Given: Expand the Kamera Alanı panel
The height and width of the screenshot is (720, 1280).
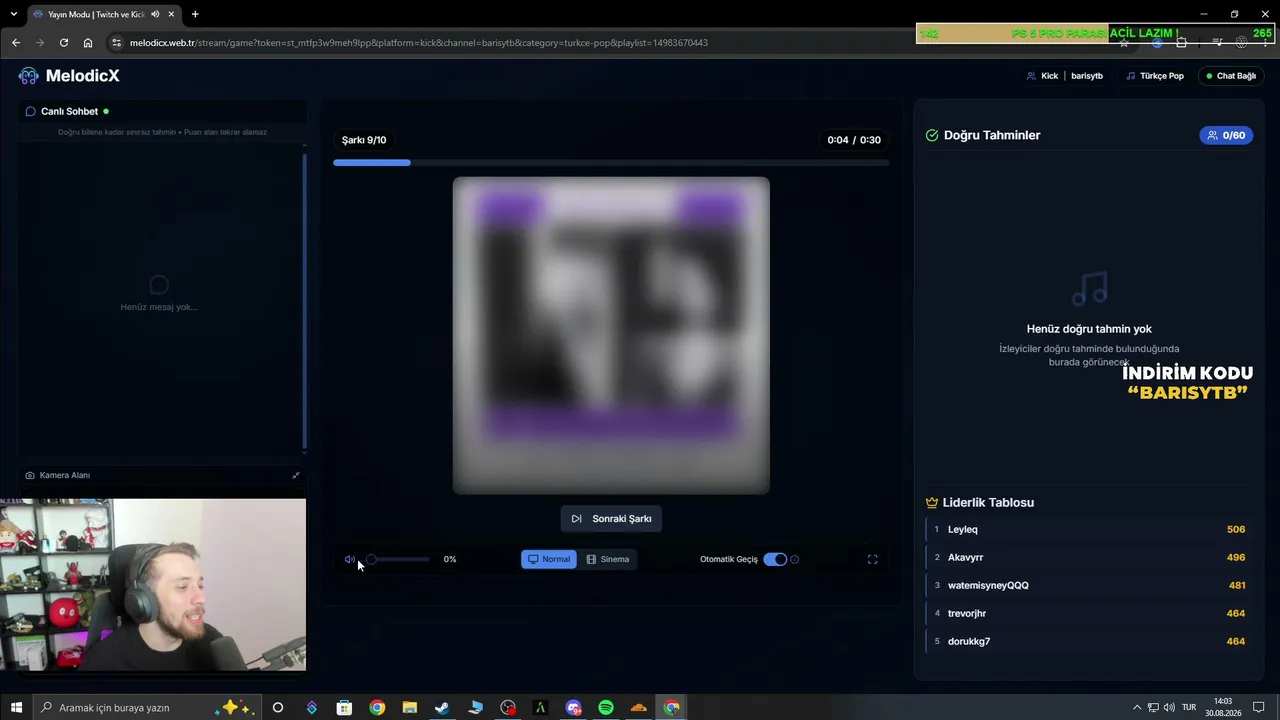Looking at the screenshot, I should pyautogui.click(x=295, y=476).
